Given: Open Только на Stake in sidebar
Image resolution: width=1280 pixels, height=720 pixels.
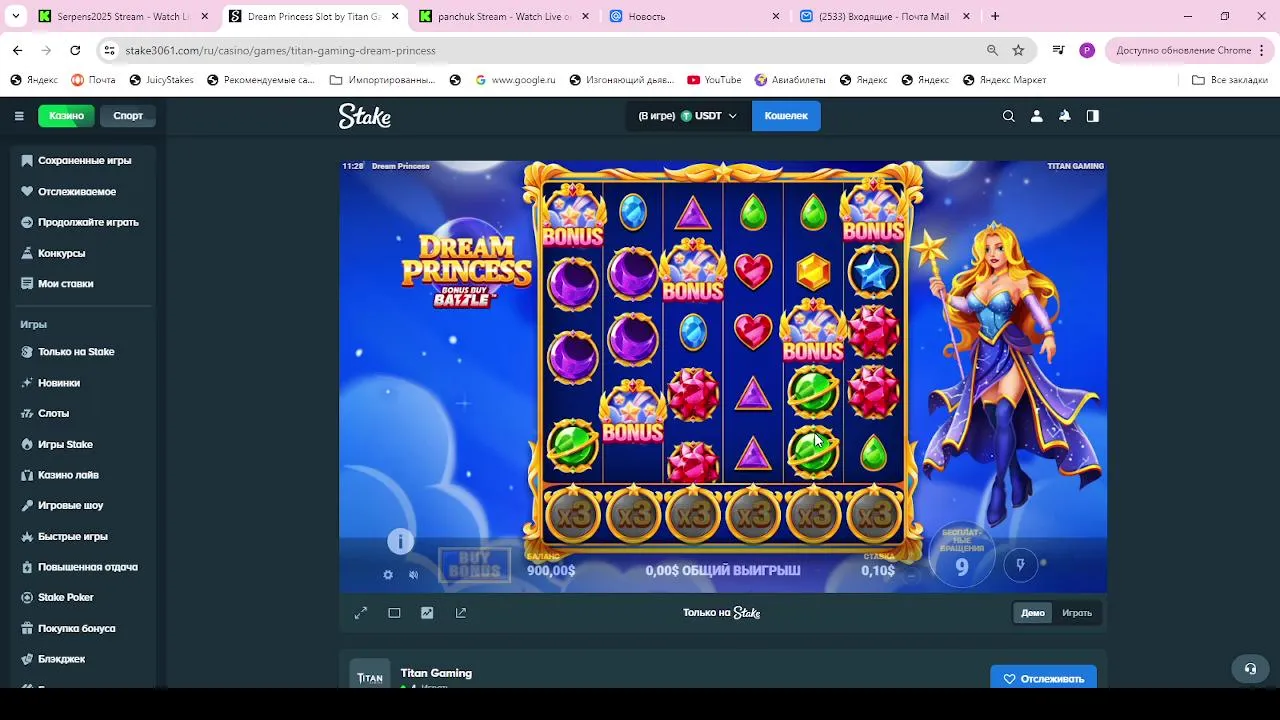Looking at the screenshot, I should click(x=77, y=352).
